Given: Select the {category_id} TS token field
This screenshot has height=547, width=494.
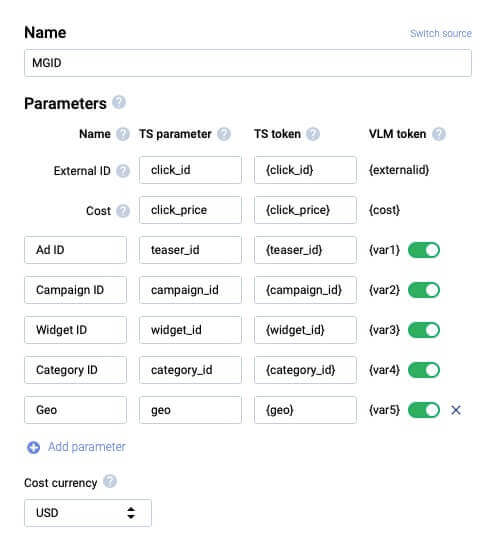Looking at the screenshot, I should coord(305,370).
